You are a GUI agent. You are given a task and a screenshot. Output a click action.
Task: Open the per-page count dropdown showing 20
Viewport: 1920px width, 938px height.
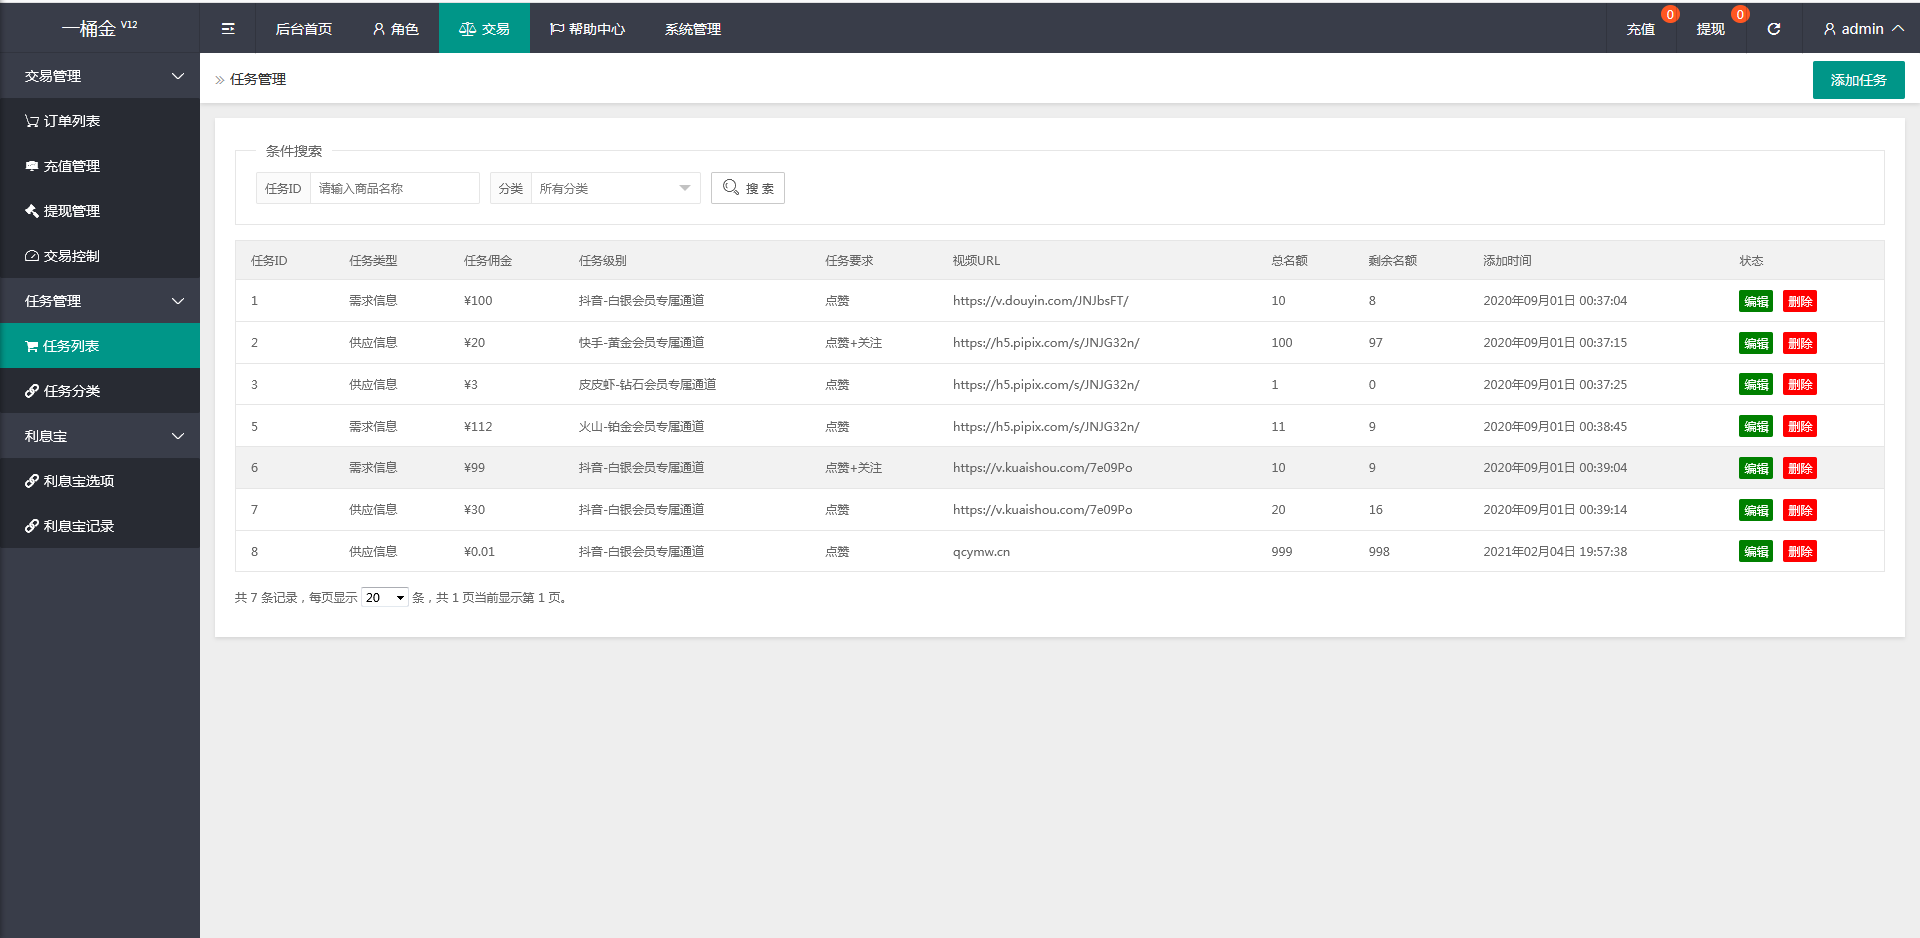385,597
